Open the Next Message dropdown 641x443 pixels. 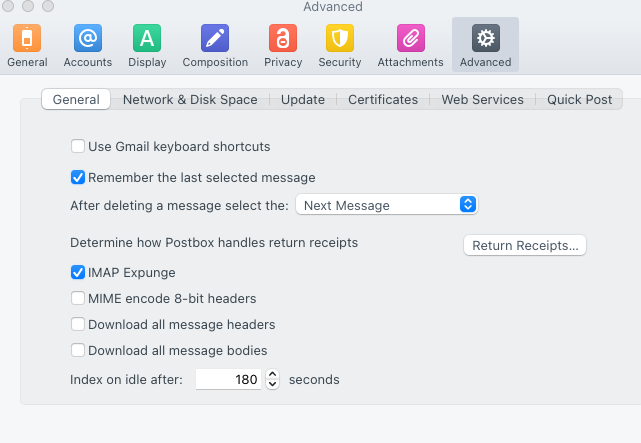tap(386, 205)
